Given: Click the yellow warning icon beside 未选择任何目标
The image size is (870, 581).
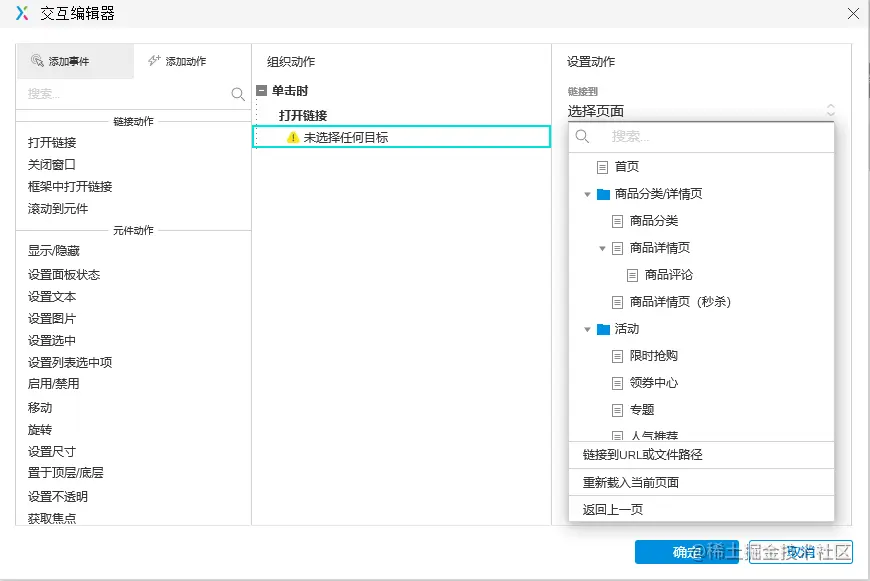Looking at the screenshot, I should pyautogui.click(x=292, y=137).
